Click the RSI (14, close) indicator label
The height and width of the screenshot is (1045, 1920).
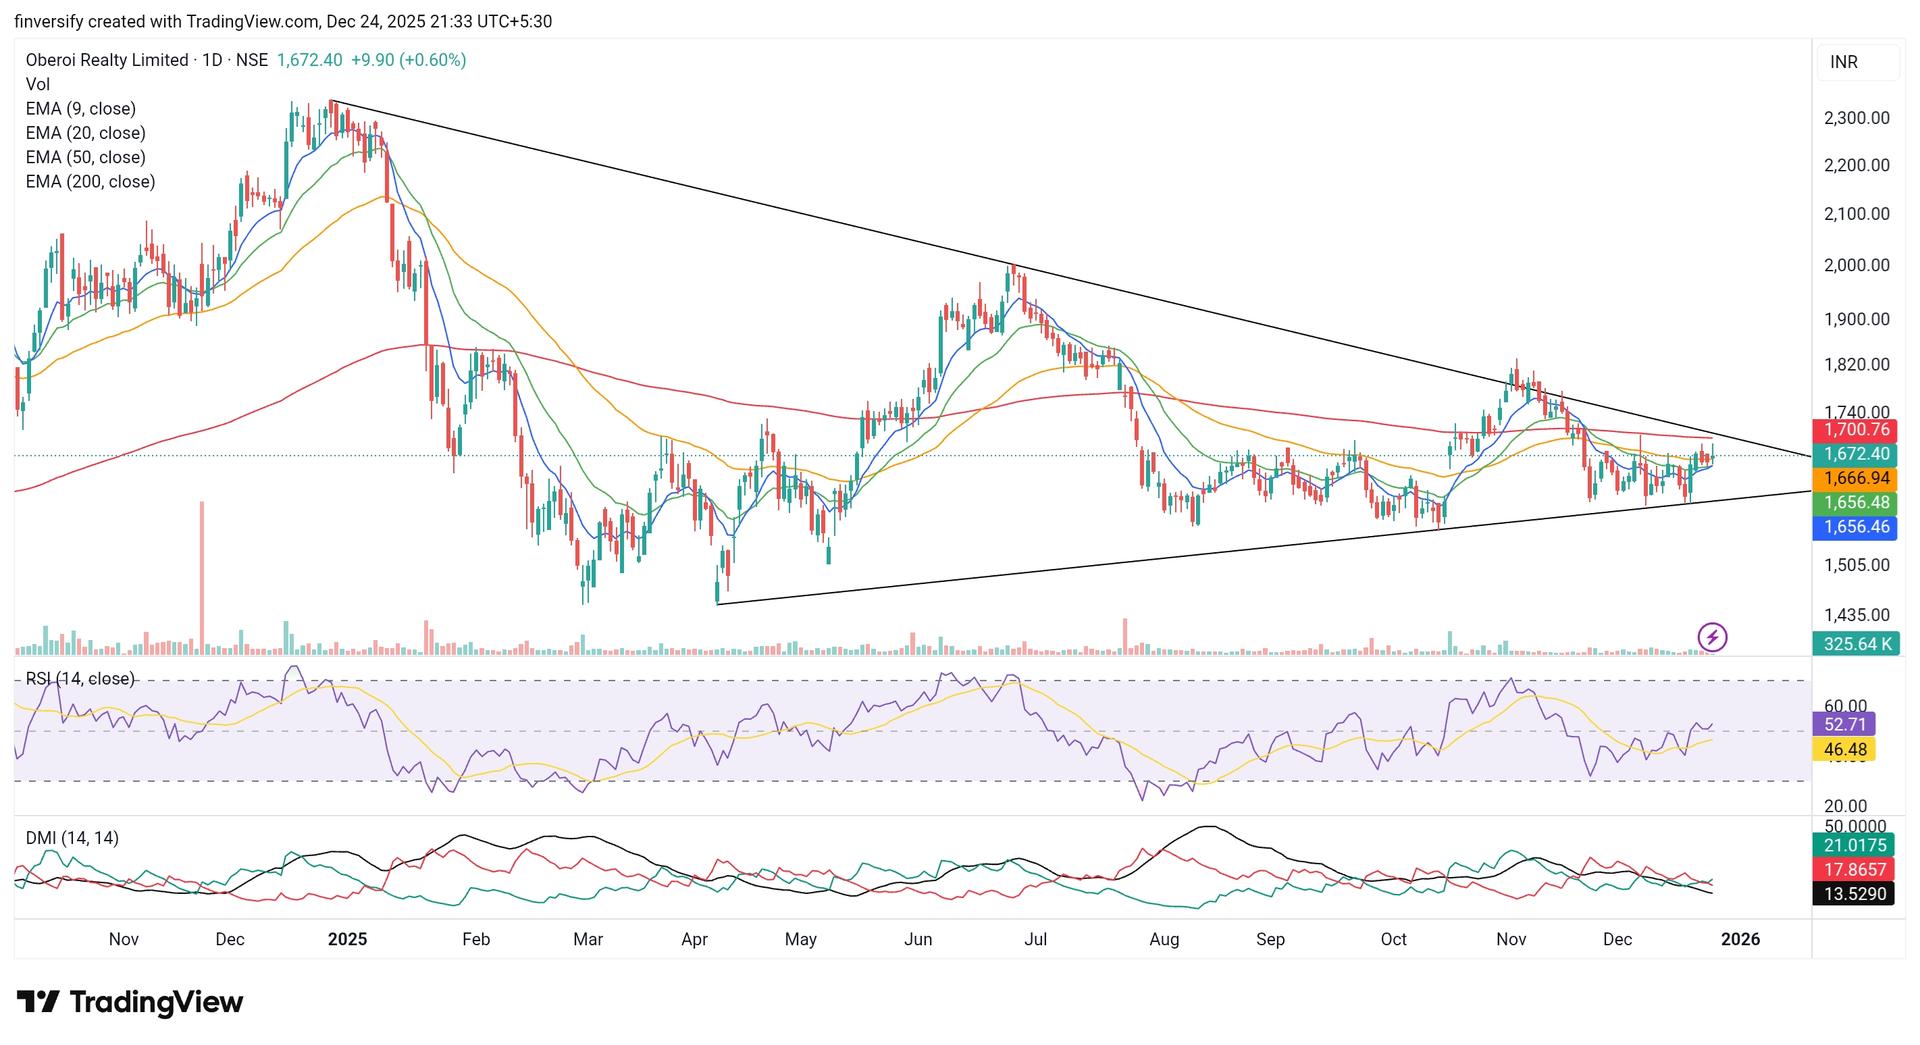pos(80,679)
